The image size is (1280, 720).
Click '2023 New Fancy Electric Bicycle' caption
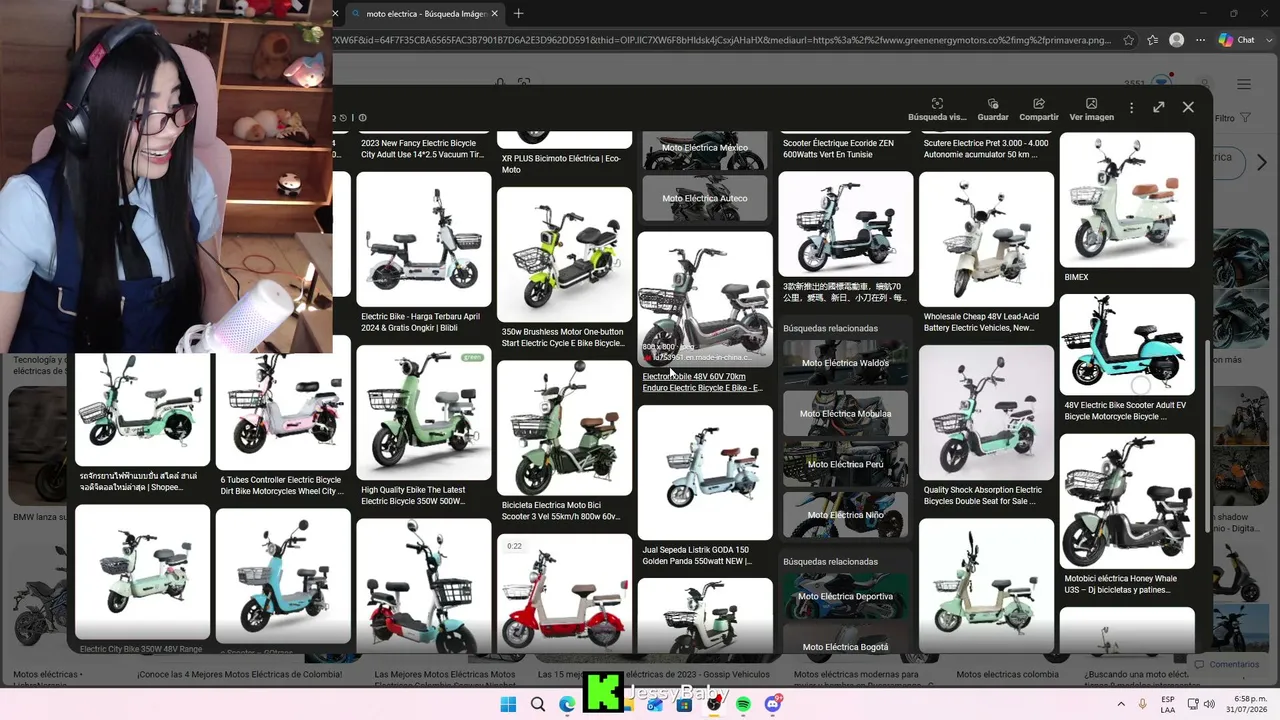click(422, 149)
